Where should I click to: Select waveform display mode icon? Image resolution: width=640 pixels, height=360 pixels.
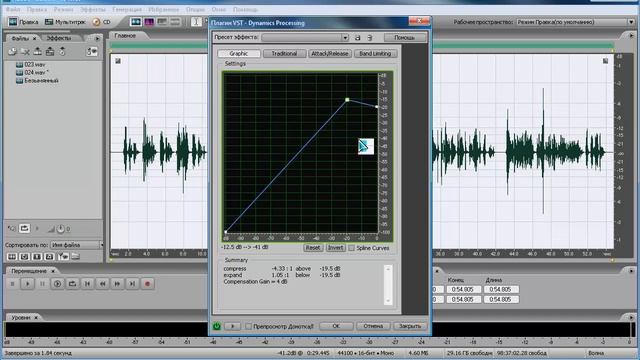[136, 22]
